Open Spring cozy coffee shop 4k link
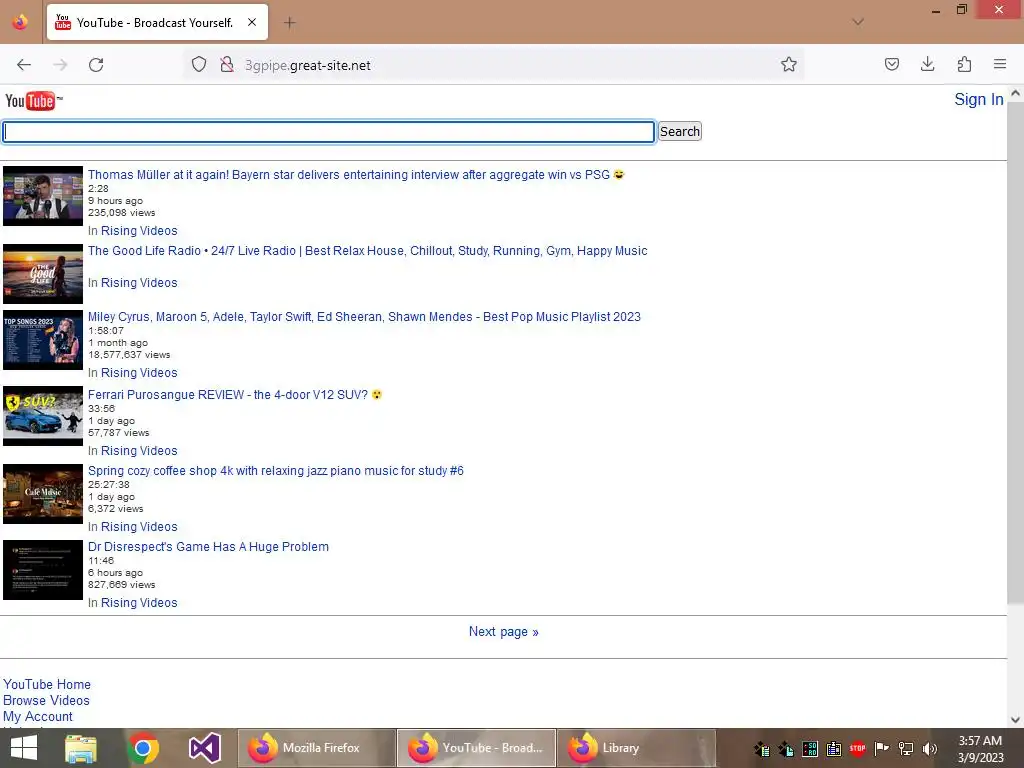The width and height of the screenshot is (1024, 768). (x=276, y=471)
